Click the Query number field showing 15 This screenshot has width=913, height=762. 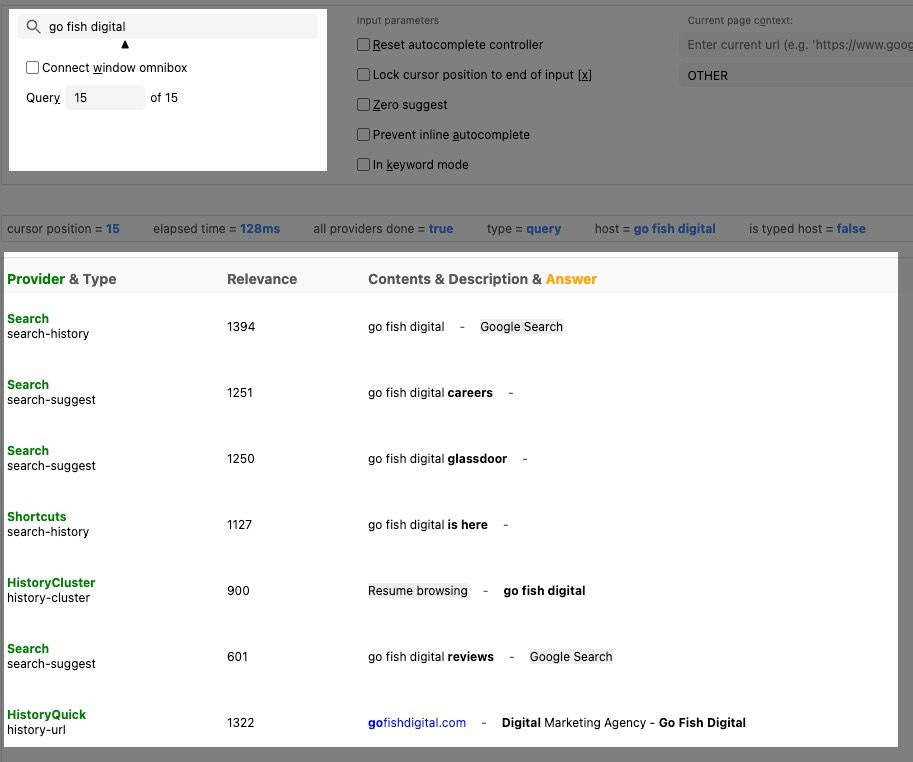105,98
